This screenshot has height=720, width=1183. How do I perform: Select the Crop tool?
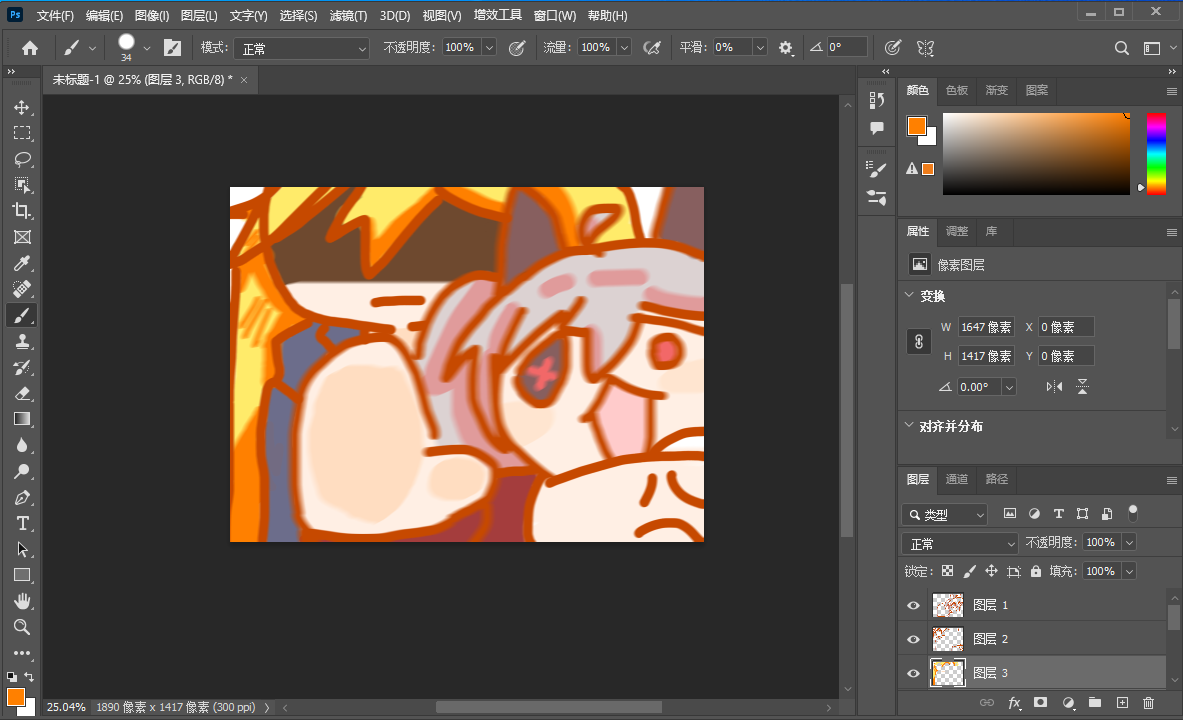tap(22, 211)
